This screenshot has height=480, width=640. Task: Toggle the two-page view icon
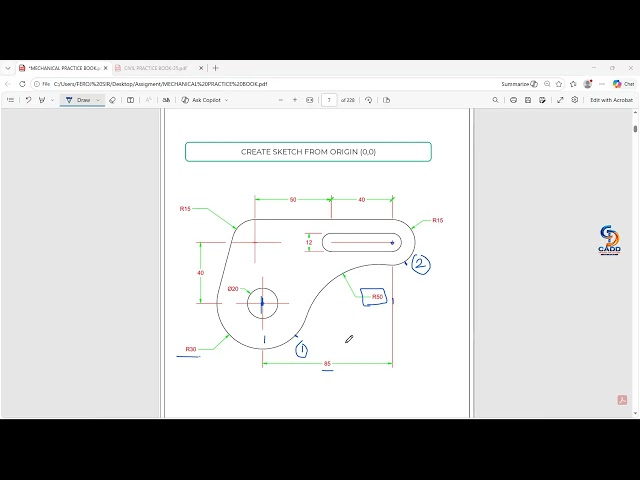(x=387, y=100)
